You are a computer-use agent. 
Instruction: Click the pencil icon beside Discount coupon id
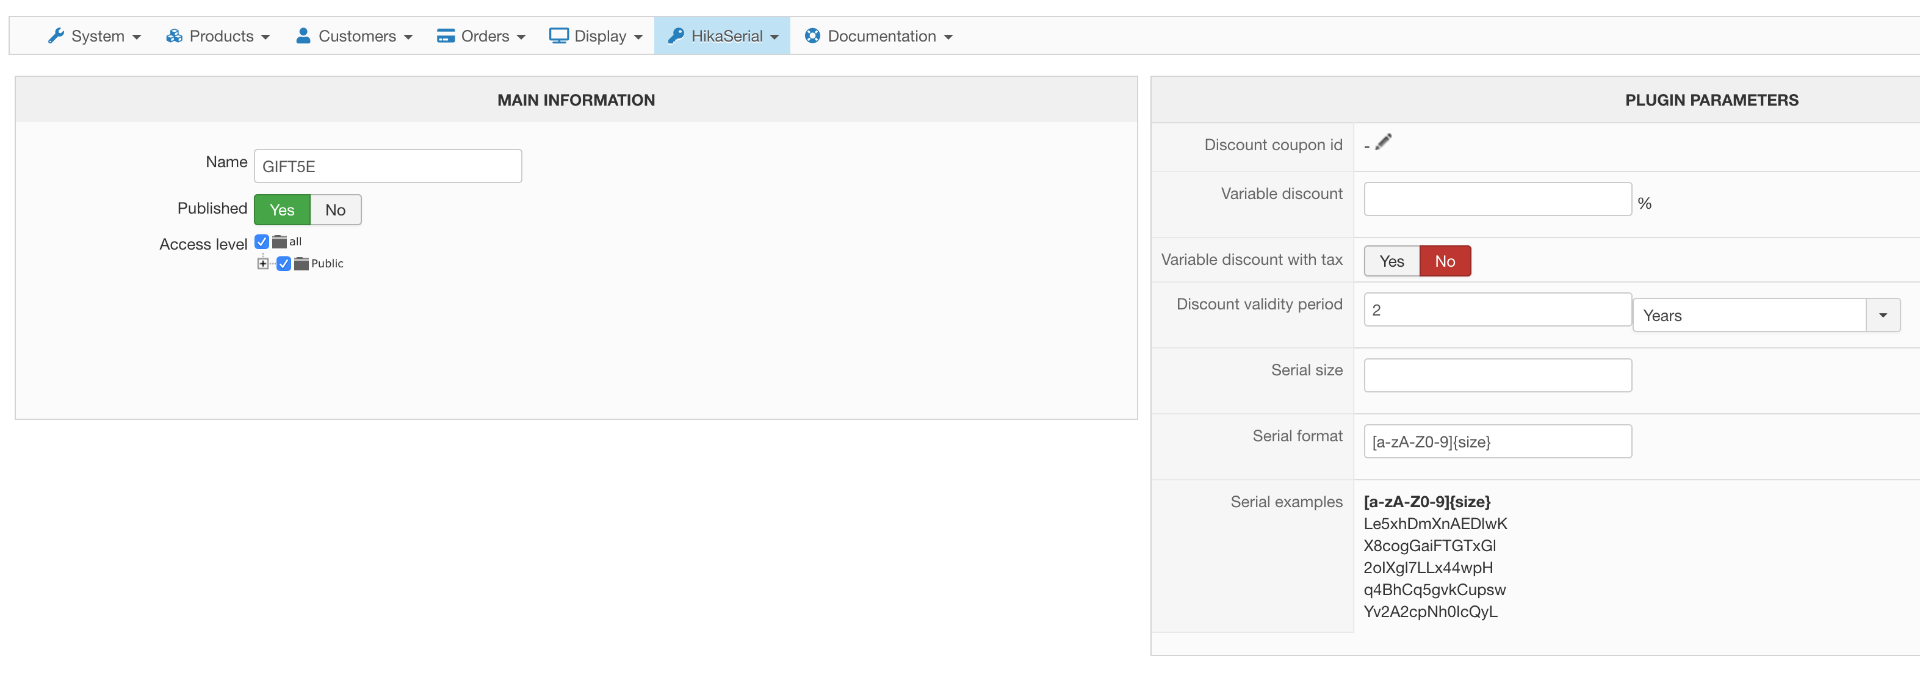(x=1383, y=143)
